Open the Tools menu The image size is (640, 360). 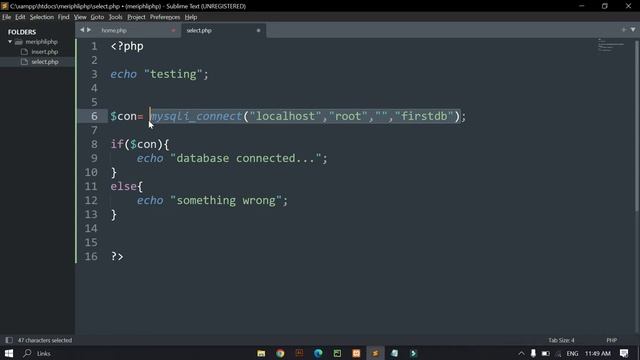pos(116,17)
